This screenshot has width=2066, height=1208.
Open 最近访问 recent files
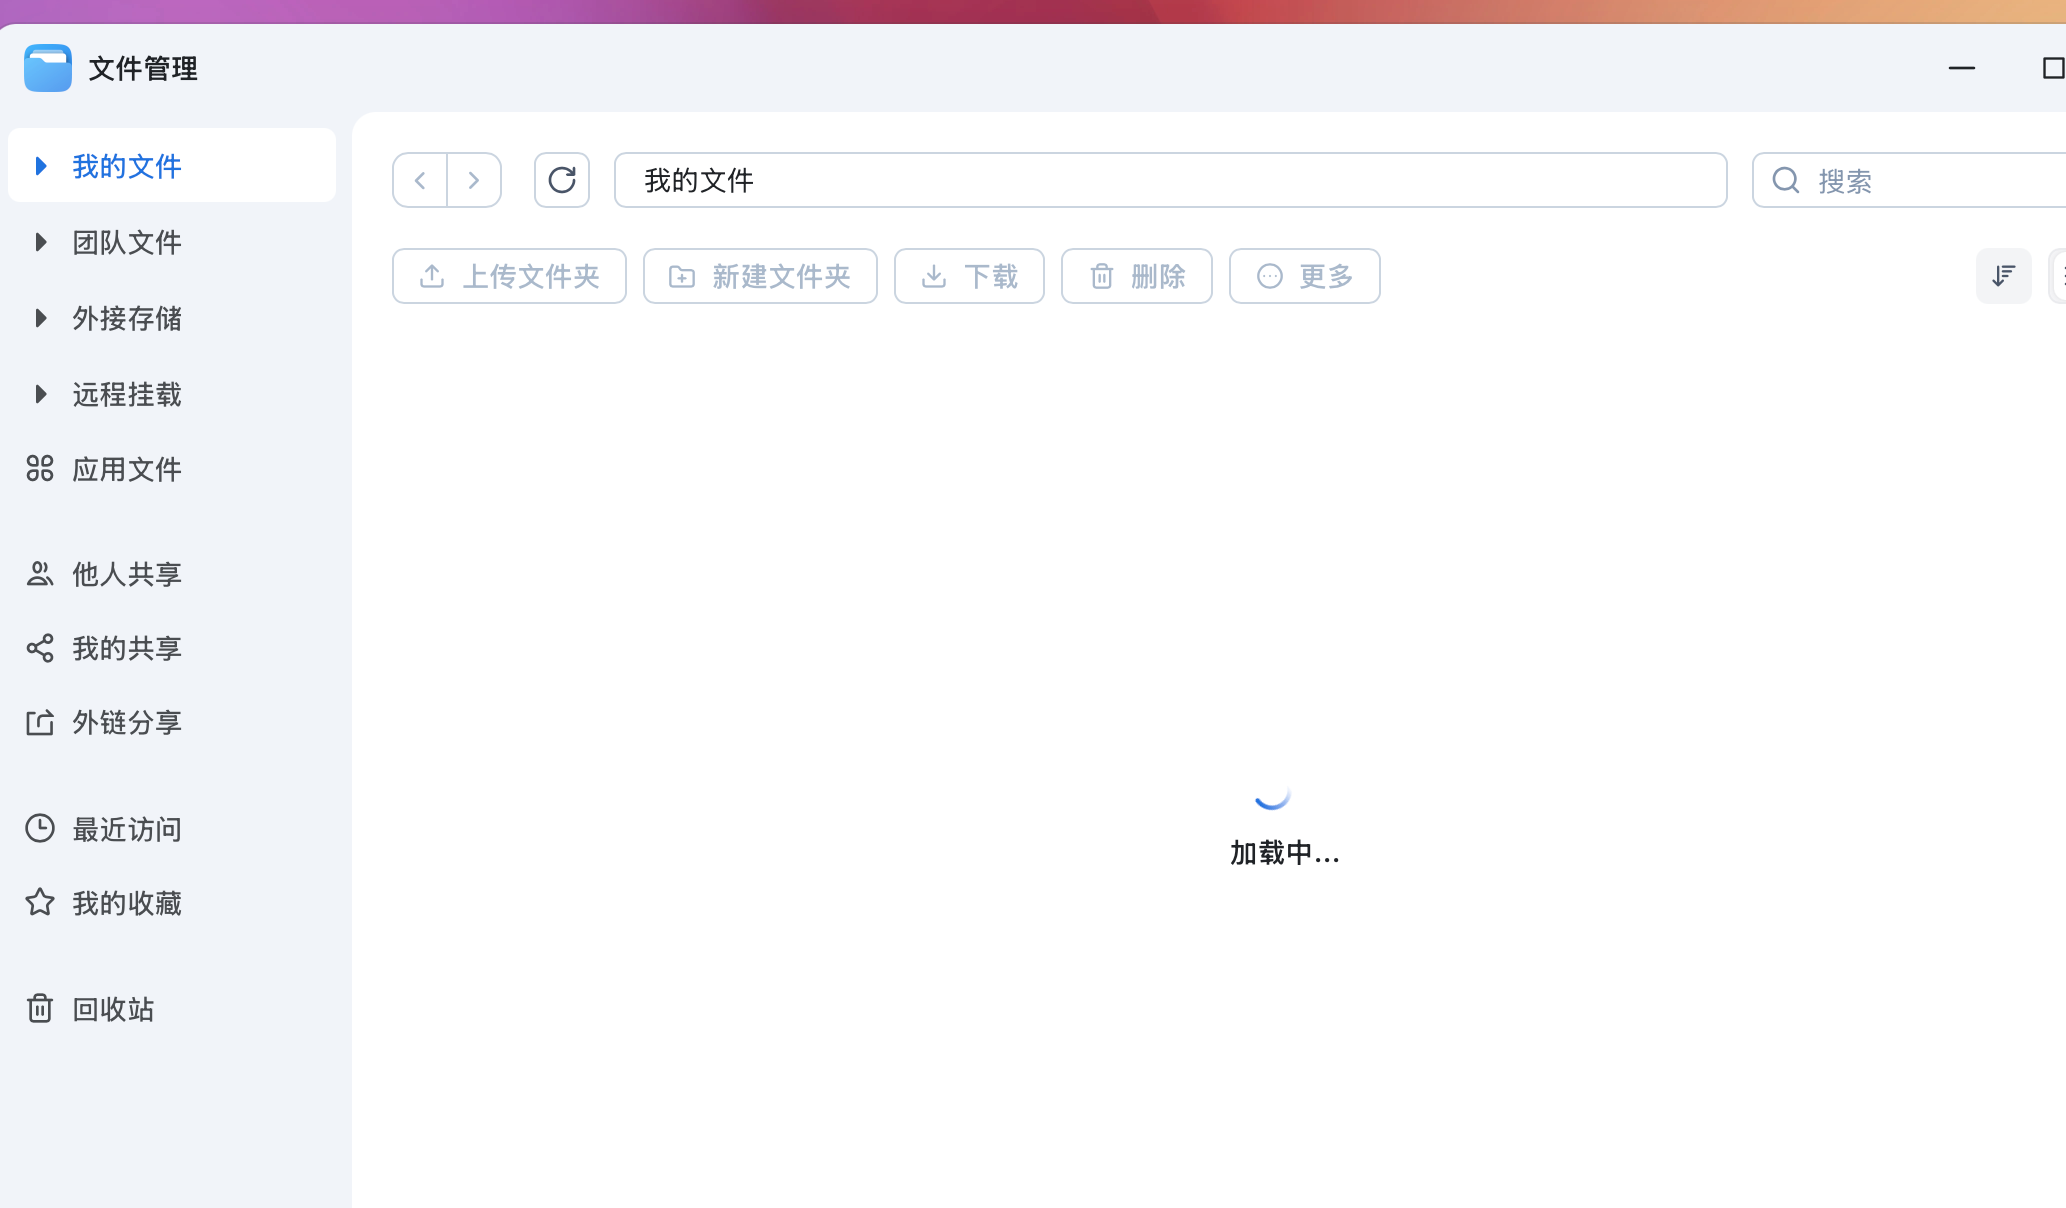coord(126,829)
